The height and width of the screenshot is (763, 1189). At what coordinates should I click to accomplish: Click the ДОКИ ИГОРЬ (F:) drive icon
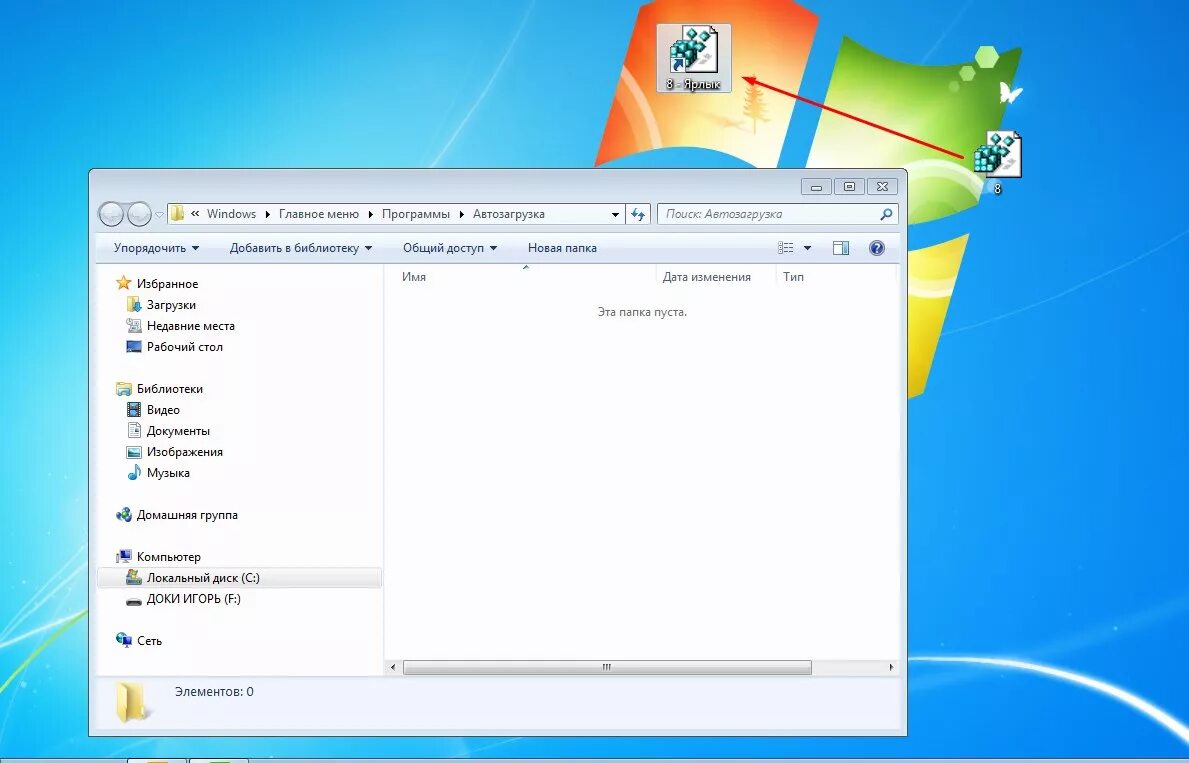(133, 600)
